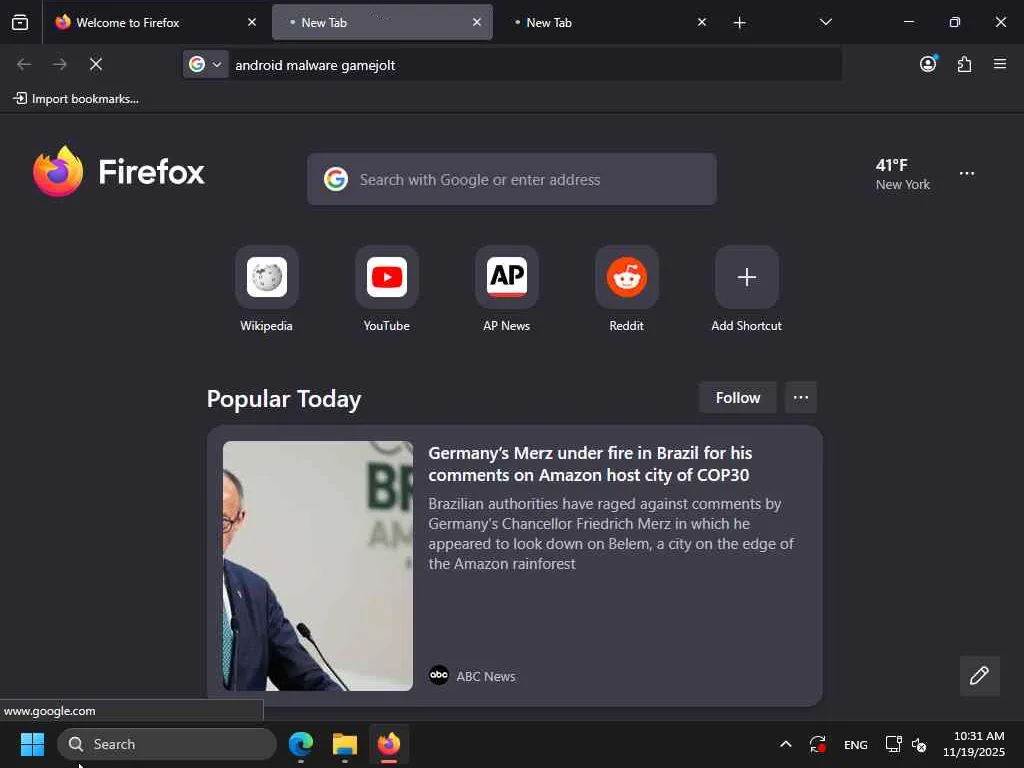Close the last New Tab
Image resolution: width=1024 pixels, height=768 pixels.
(701, 23)
